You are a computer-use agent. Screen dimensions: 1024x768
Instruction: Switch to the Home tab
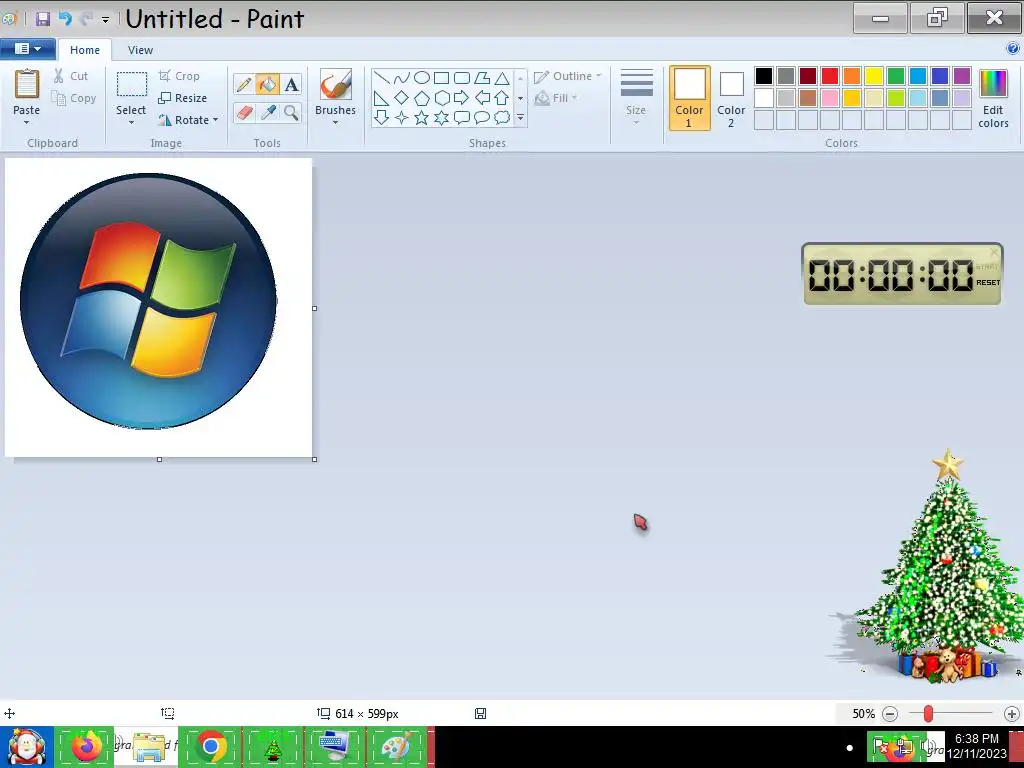pyautogui.click(x=85, y=50)
